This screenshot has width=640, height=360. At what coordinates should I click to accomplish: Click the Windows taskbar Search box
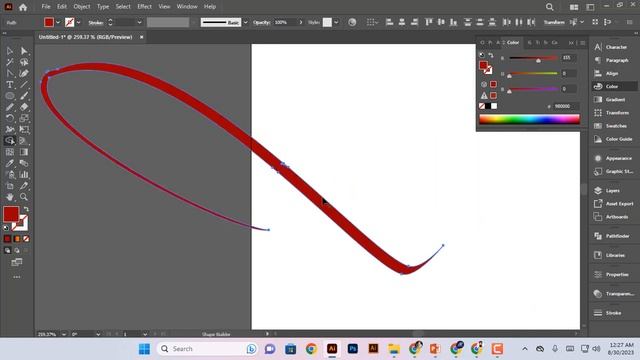coord(207,349)
